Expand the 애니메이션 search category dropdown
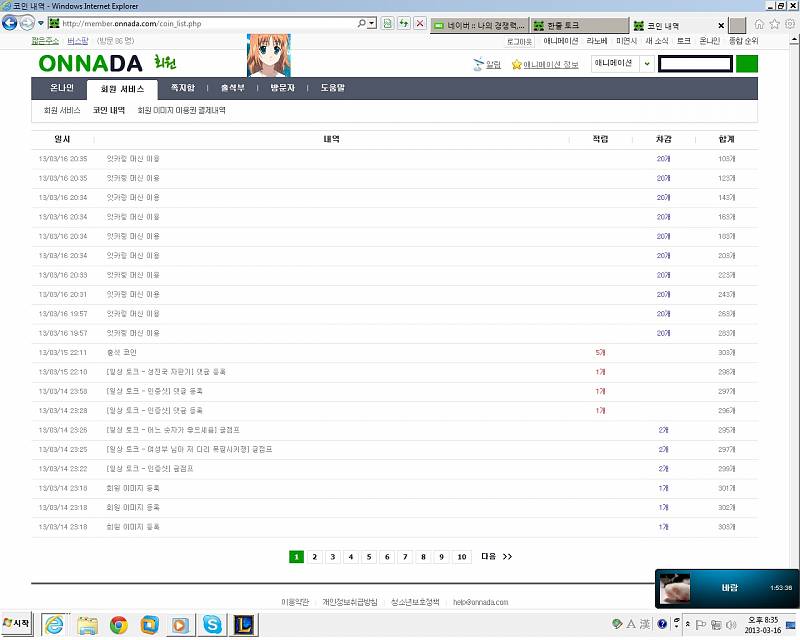This screenshot has width=800, height=640. tap(647, 64)
